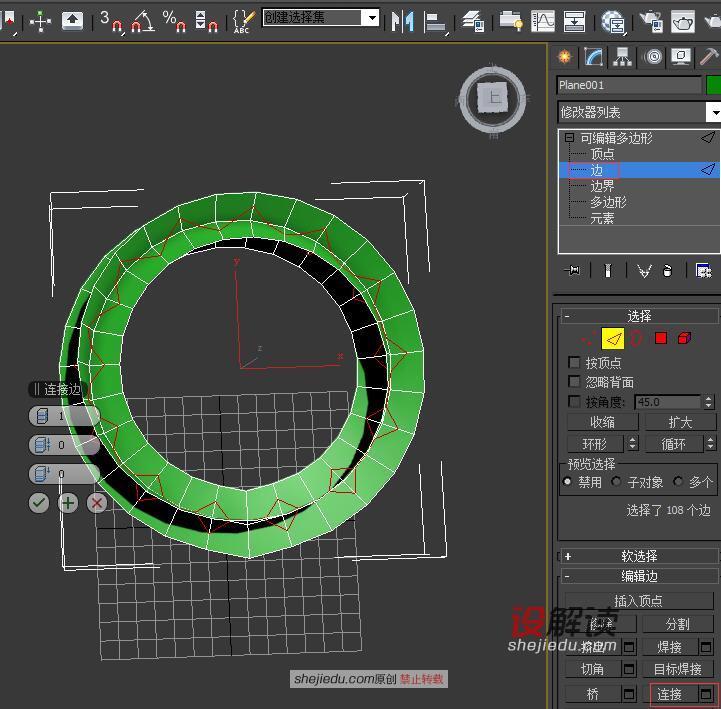Toggle Angle Snap in toolbar

coord(143,21)
